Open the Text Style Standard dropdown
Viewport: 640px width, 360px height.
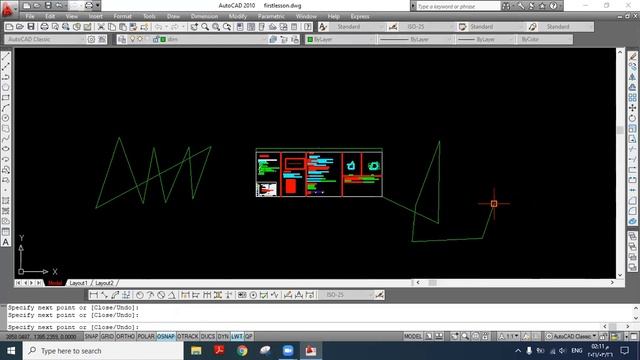tap(357, 27)
